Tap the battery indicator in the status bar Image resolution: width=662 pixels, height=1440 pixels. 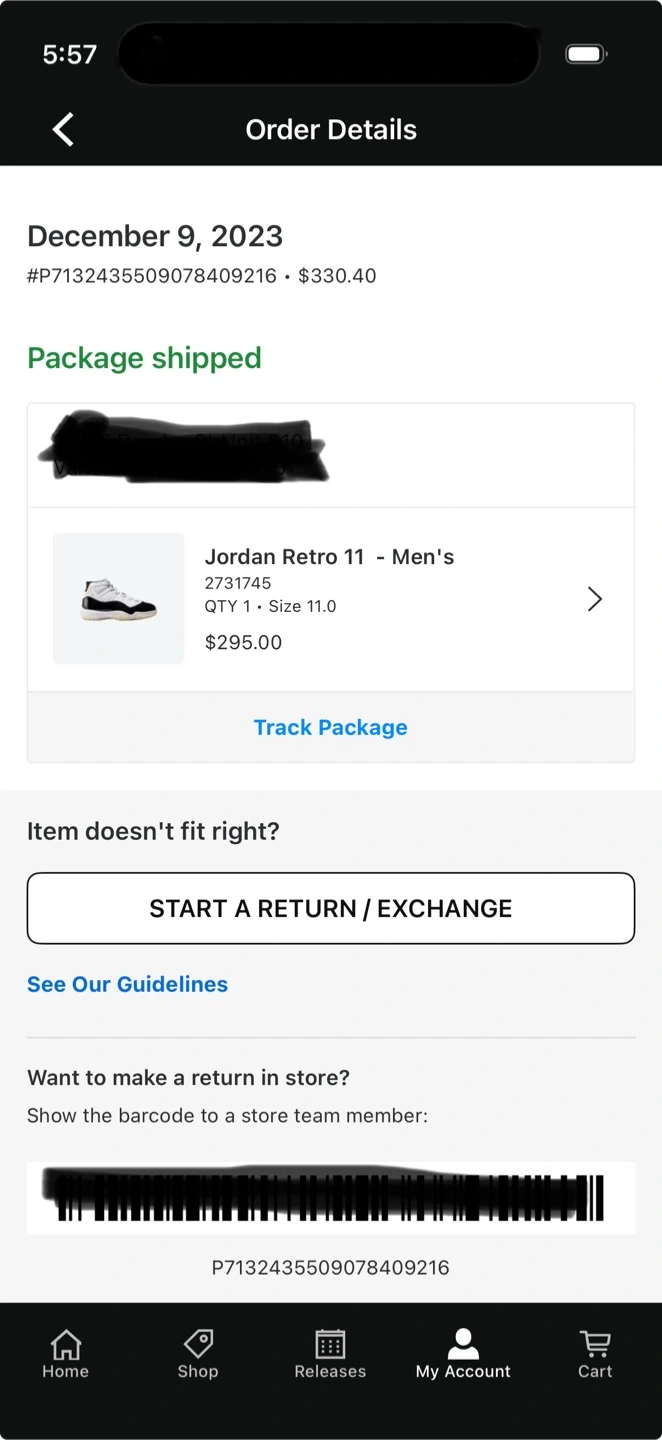pos(586,54)
